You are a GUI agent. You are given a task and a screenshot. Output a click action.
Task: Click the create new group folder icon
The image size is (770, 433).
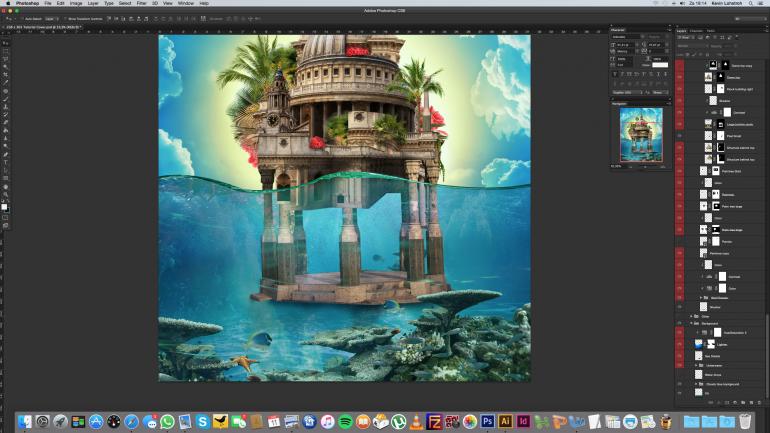coord(743,403)
